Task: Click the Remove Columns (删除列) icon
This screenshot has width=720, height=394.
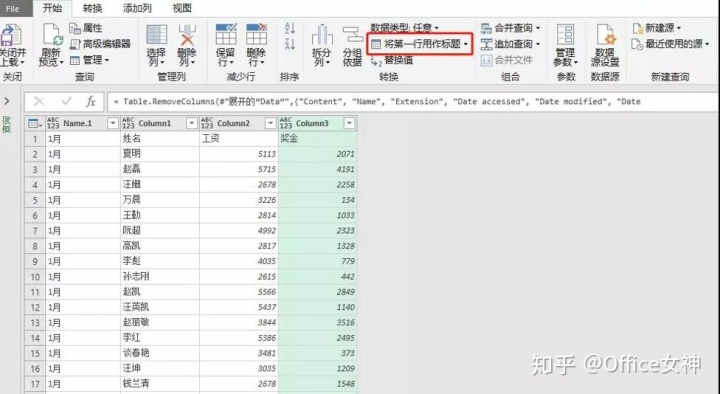Action: click(187, 35)
